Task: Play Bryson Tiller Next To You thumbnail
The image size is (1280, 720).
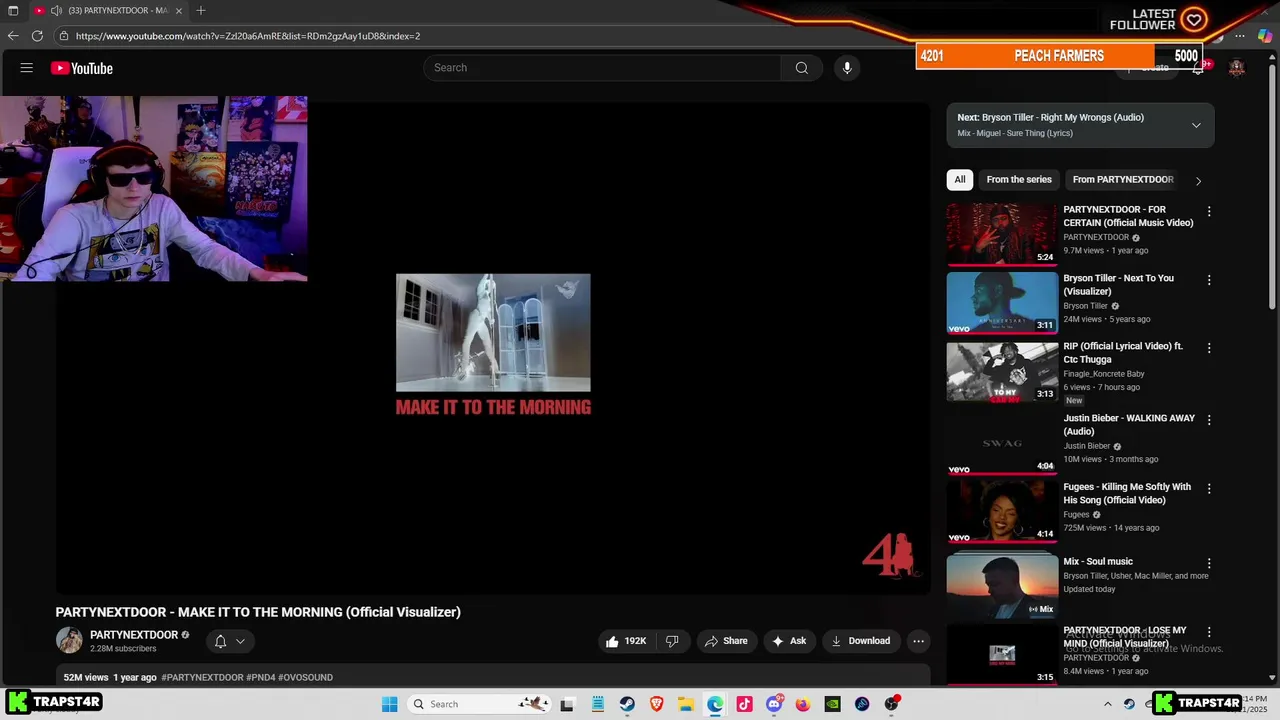Action: (1002, 303)
